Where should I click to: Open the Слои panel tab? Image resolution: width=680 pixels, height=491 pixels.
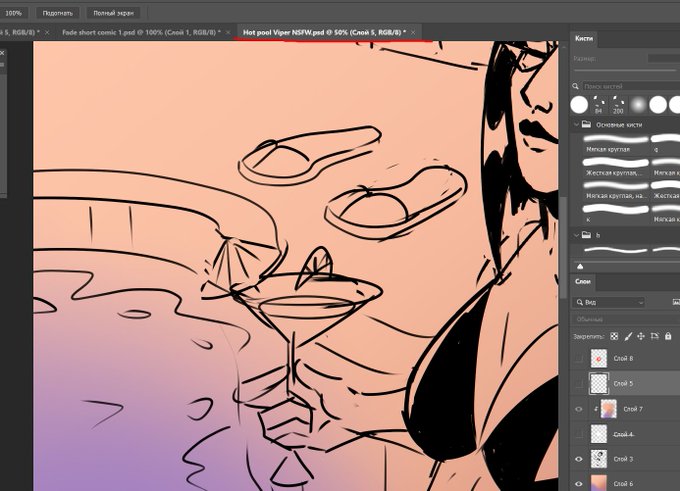tap(583, 282)
